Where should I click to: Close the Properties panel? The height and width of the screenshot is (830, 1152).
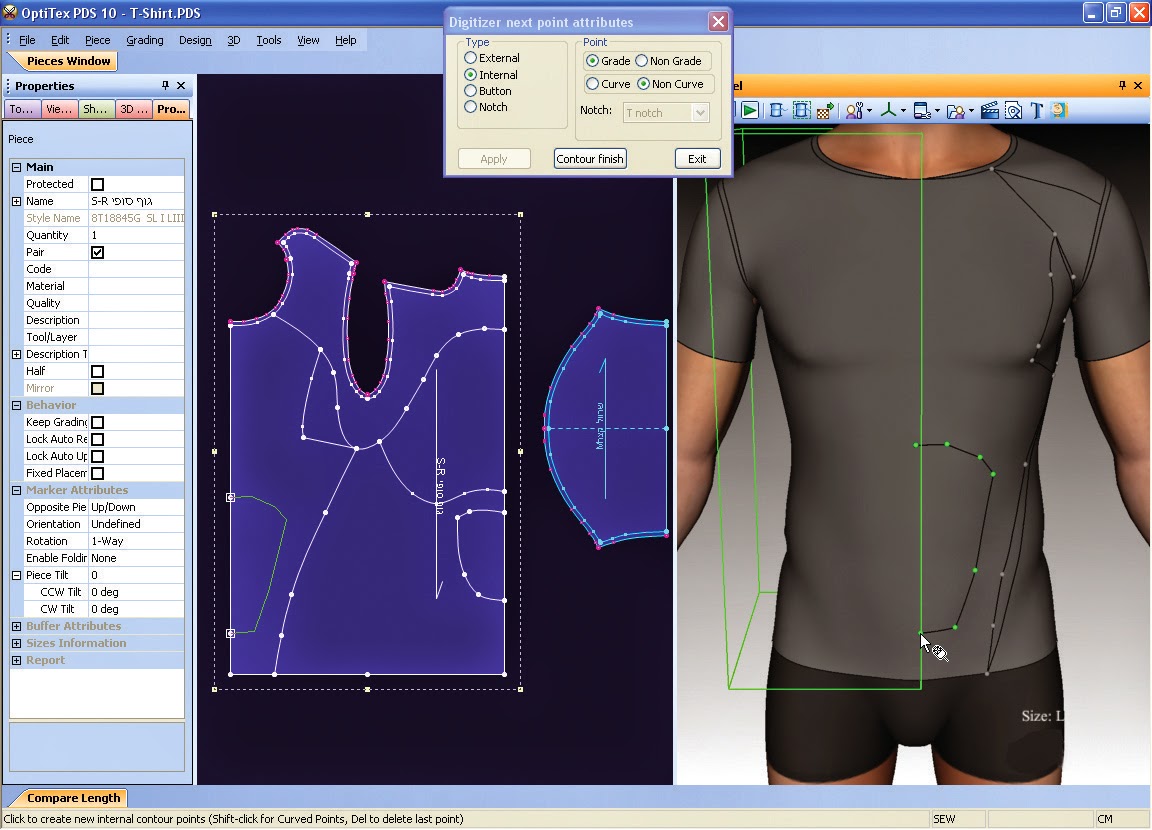(181, 85)
